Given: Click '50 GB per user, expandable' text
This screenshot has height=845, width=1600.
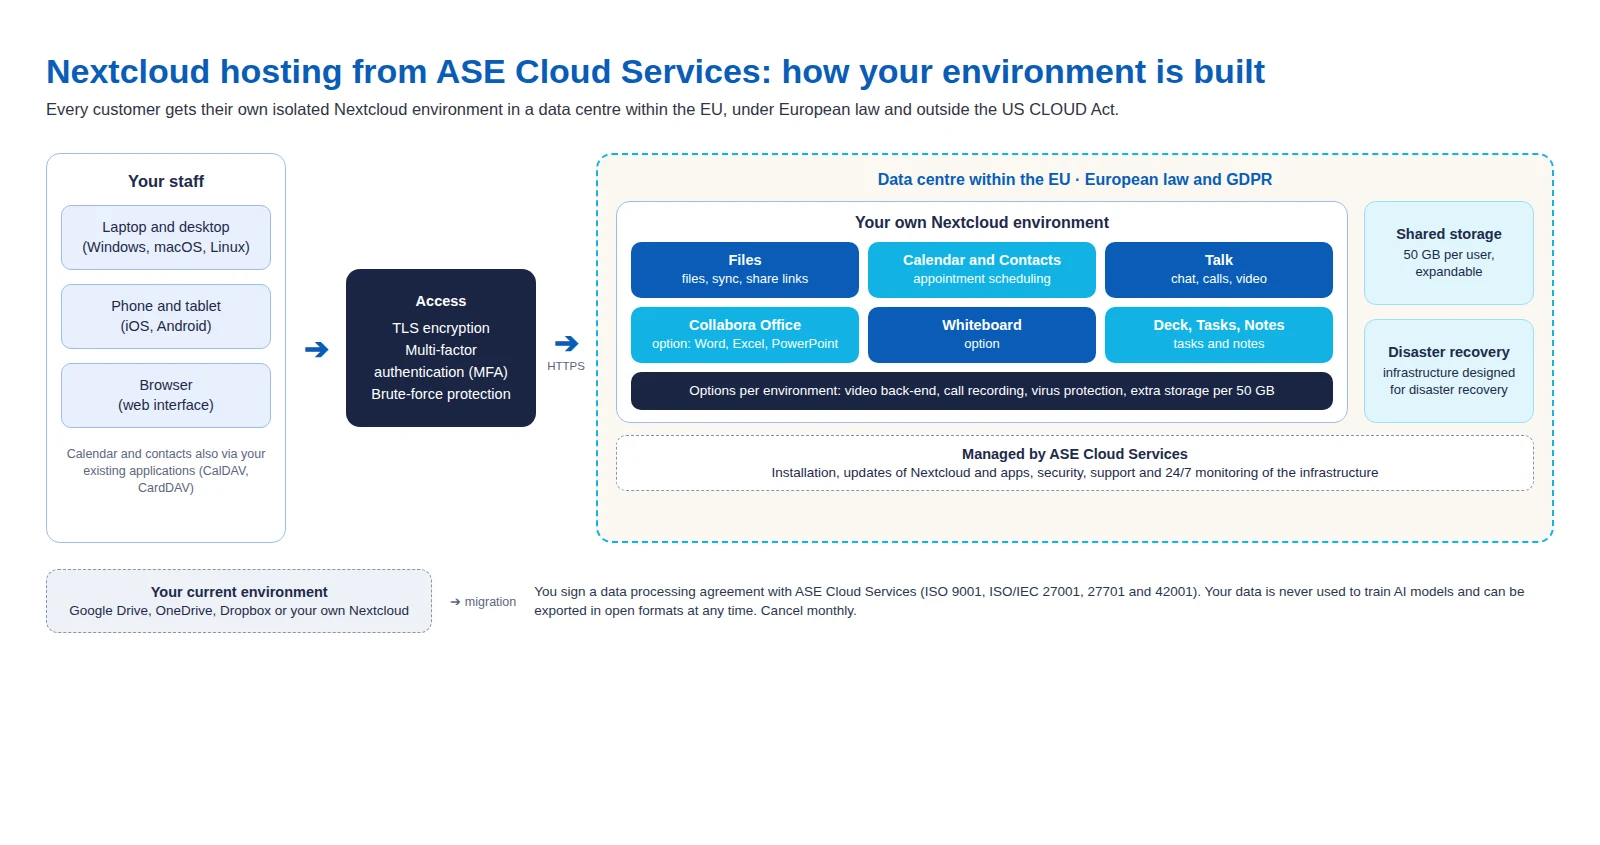Looking at the screenshot, I should click(x=1449, y=263).
